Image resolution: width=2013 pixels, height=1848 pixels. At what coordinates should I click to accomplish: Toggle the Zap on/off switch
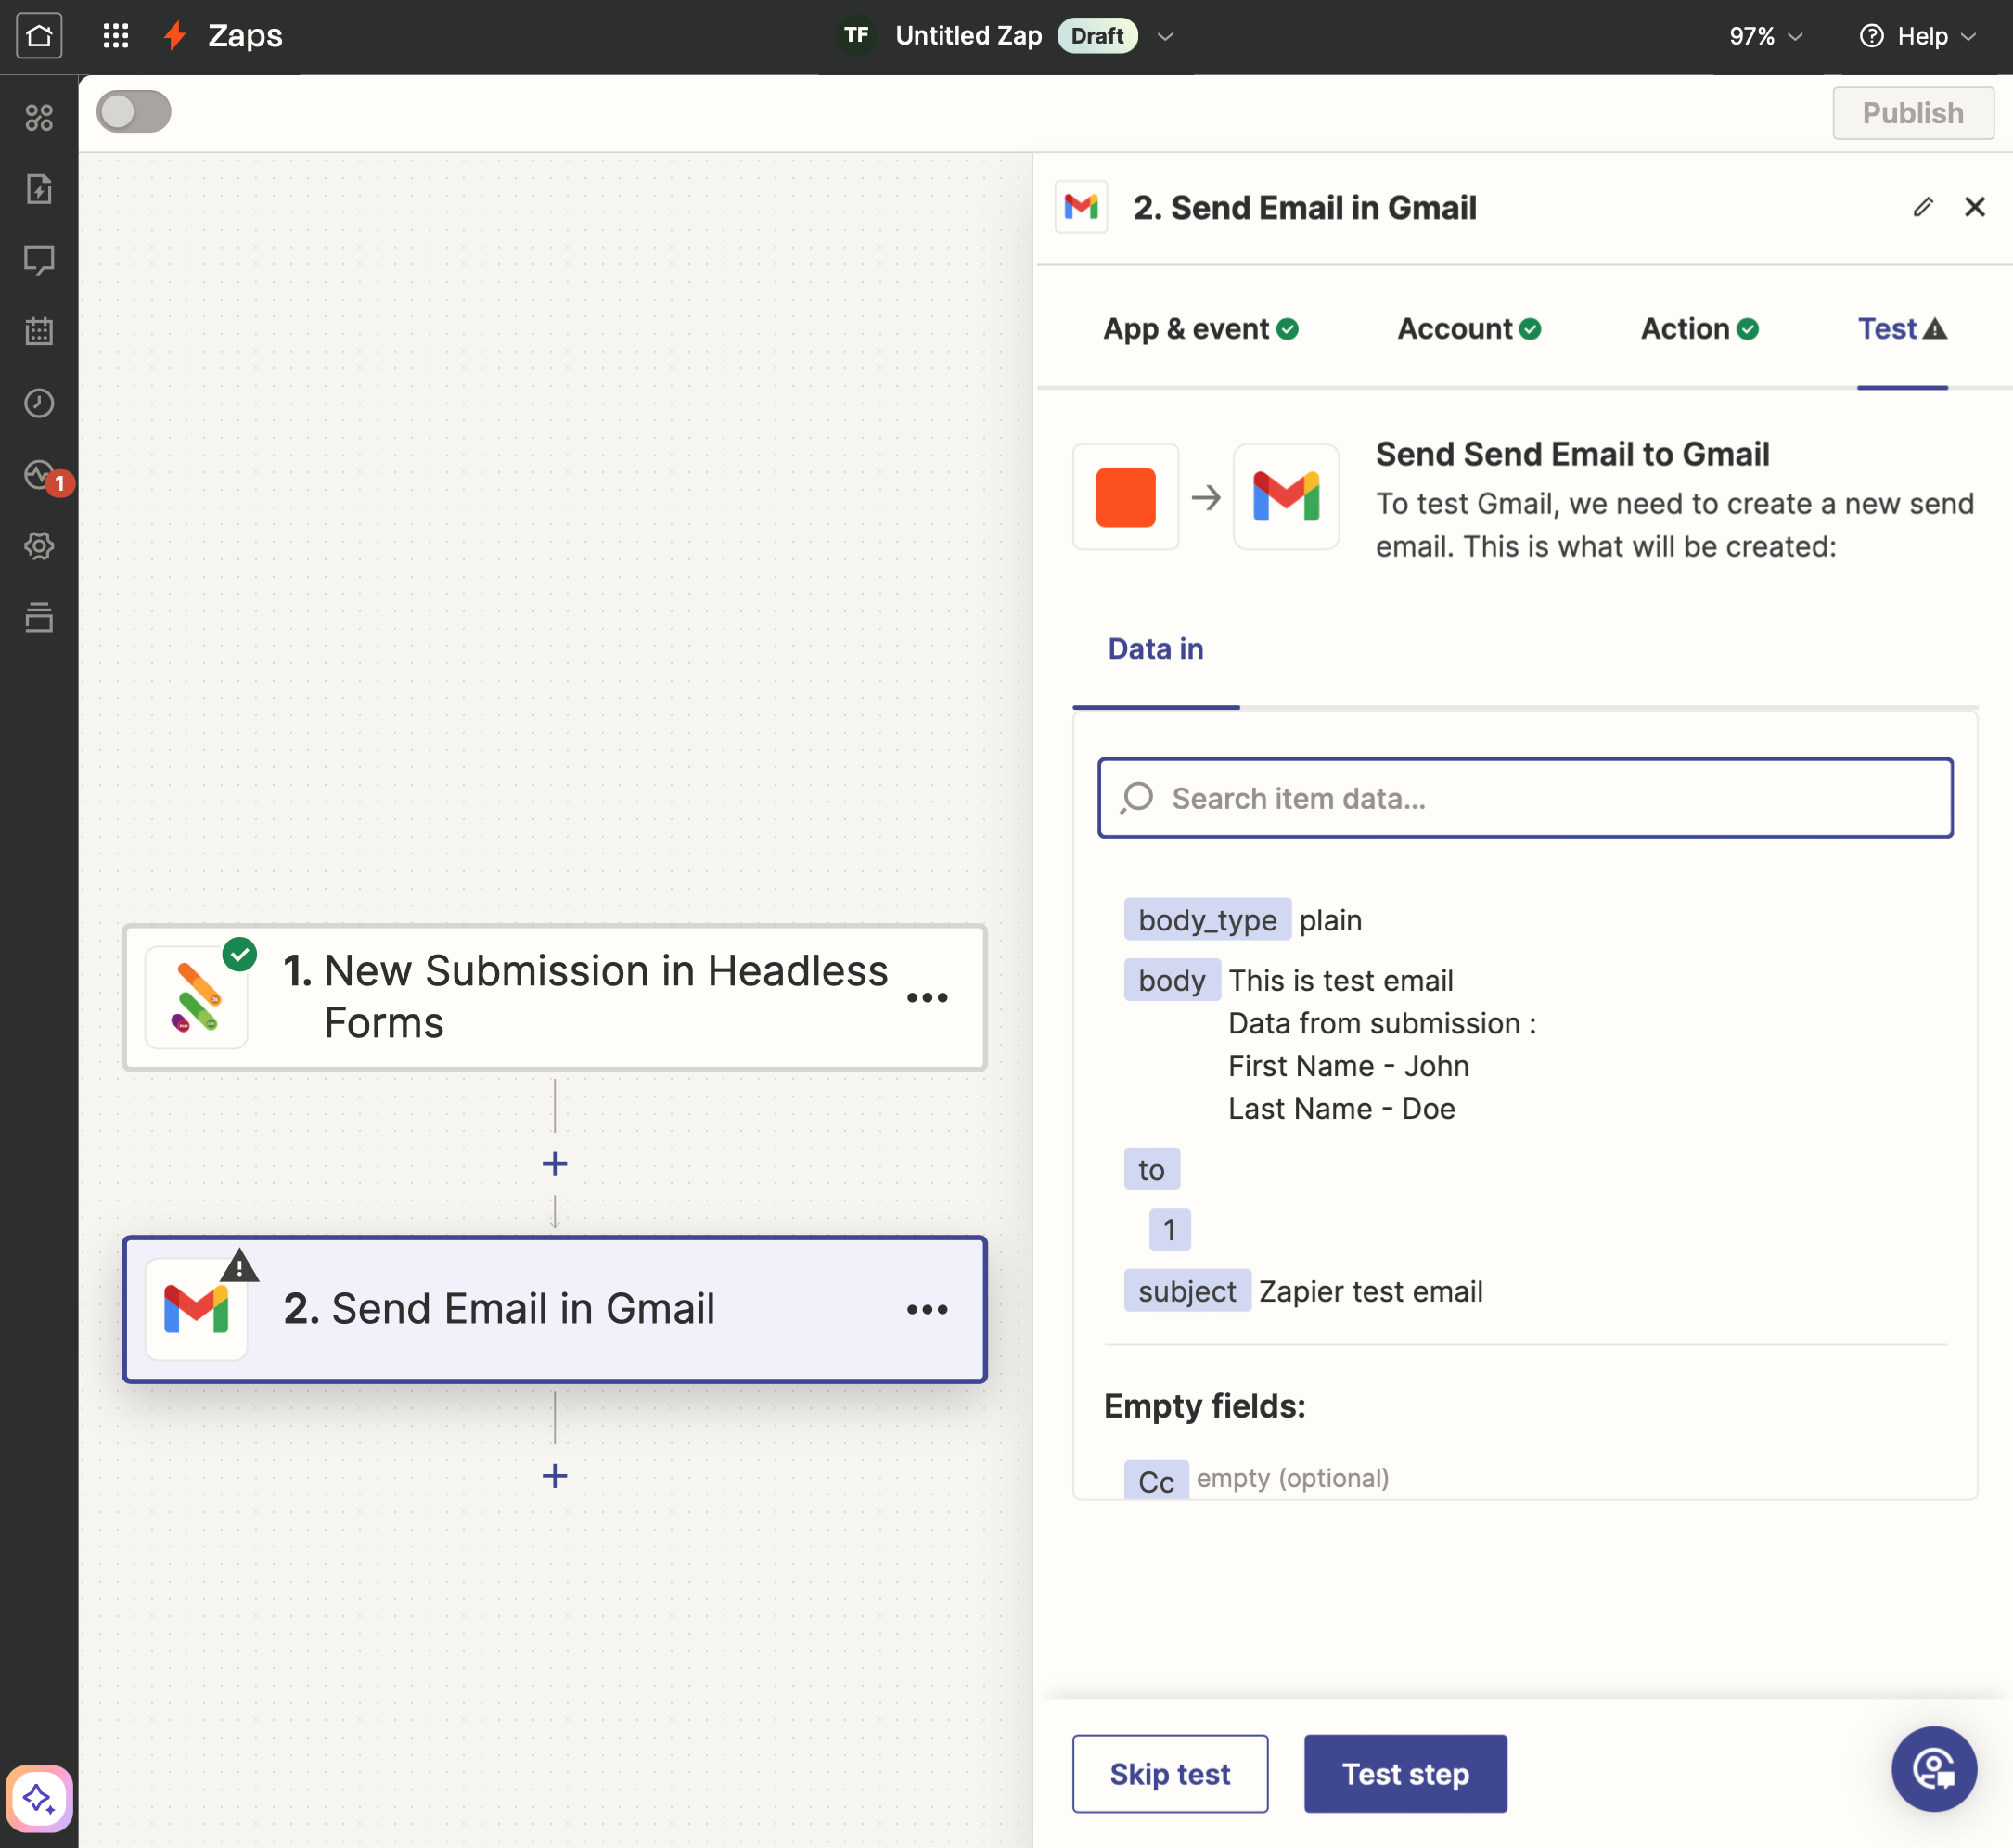coord(135,112)
